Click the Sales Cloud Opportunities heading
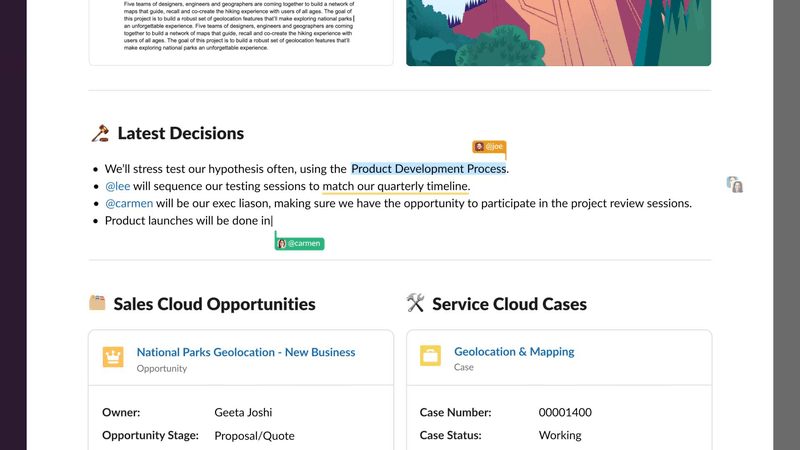 214,304
